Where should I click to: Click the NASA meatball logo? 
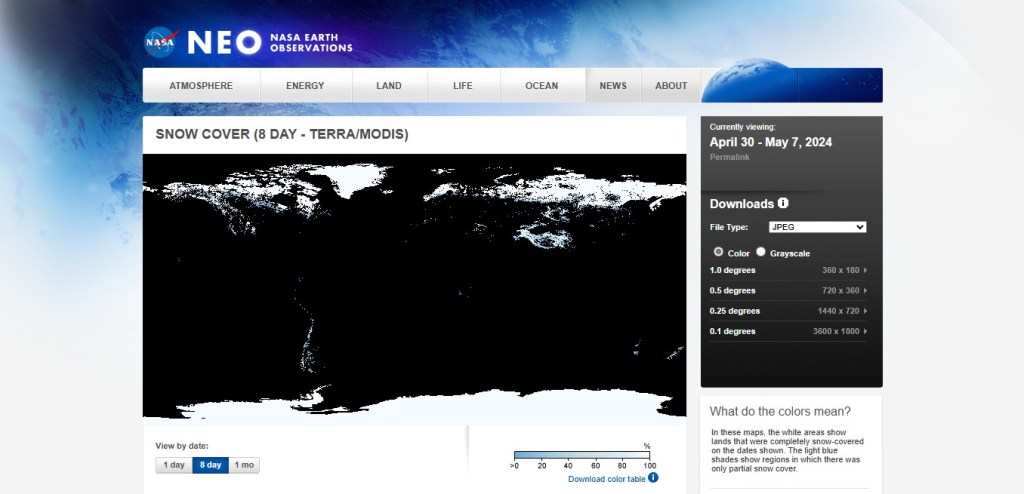pos(160,42)
